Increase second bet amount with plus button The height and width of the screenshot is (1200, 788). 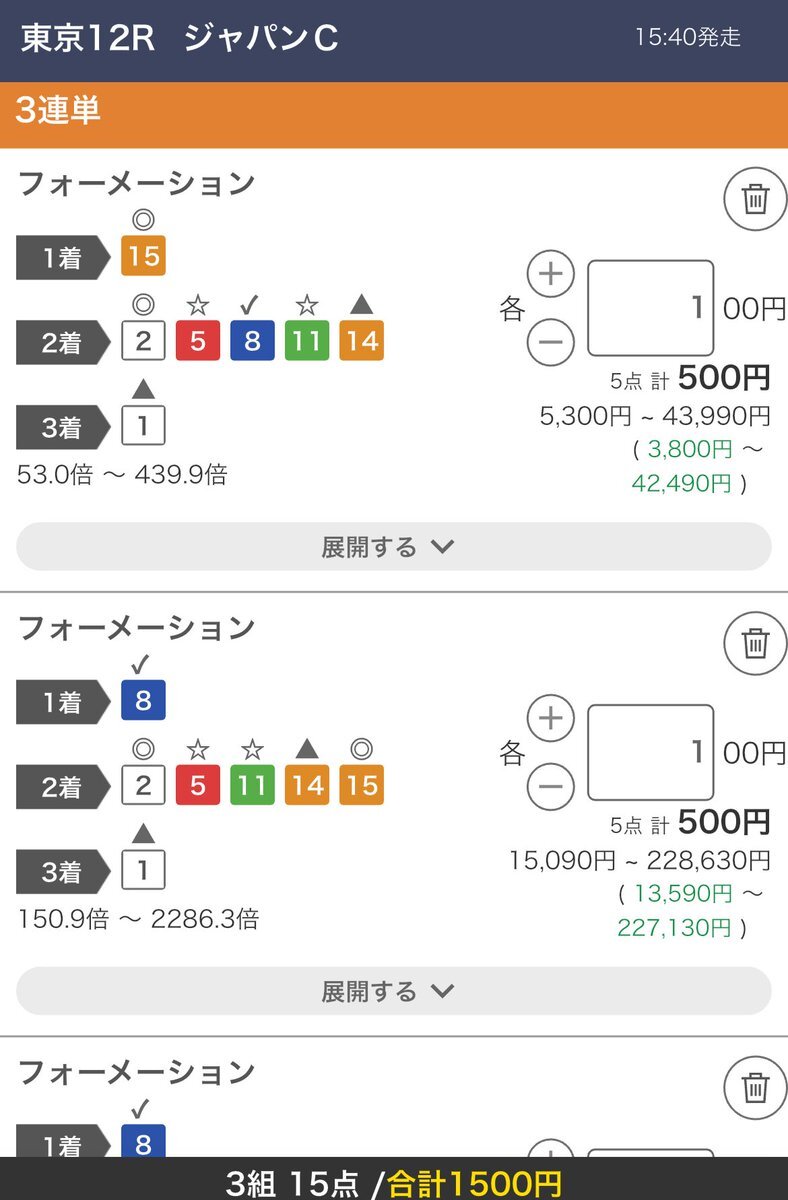(551, 719)
